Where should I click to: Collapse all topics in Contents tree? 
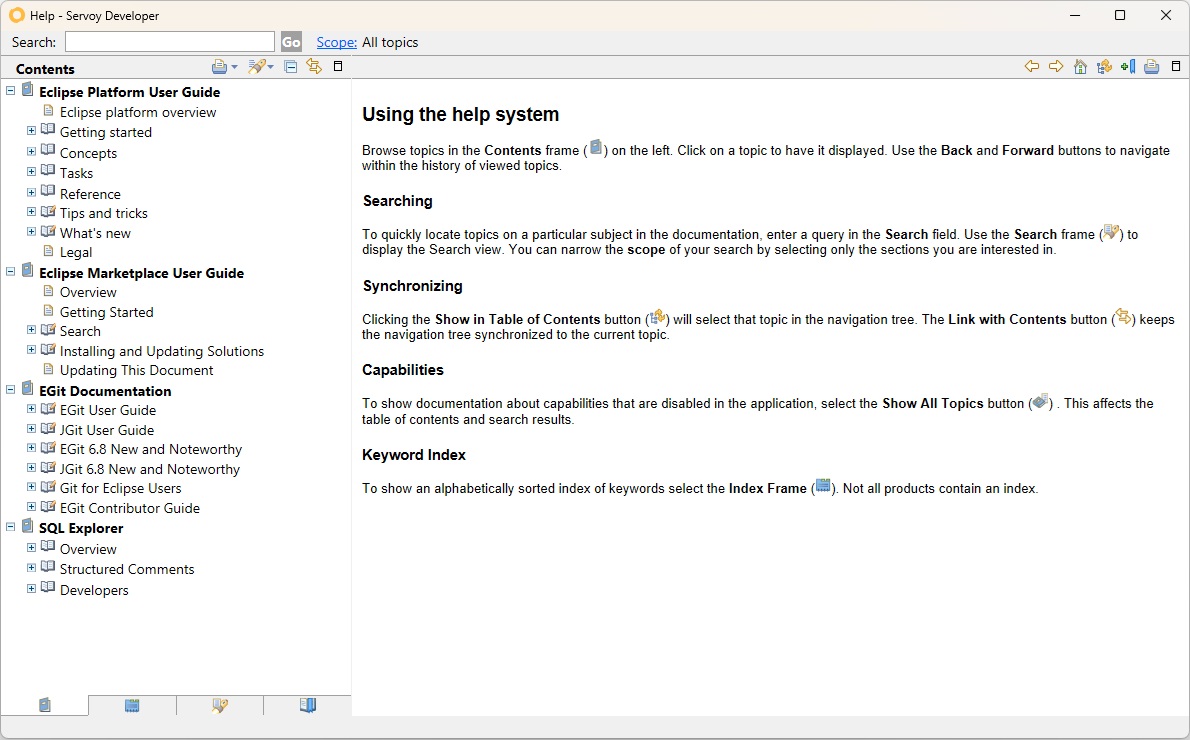291,67
